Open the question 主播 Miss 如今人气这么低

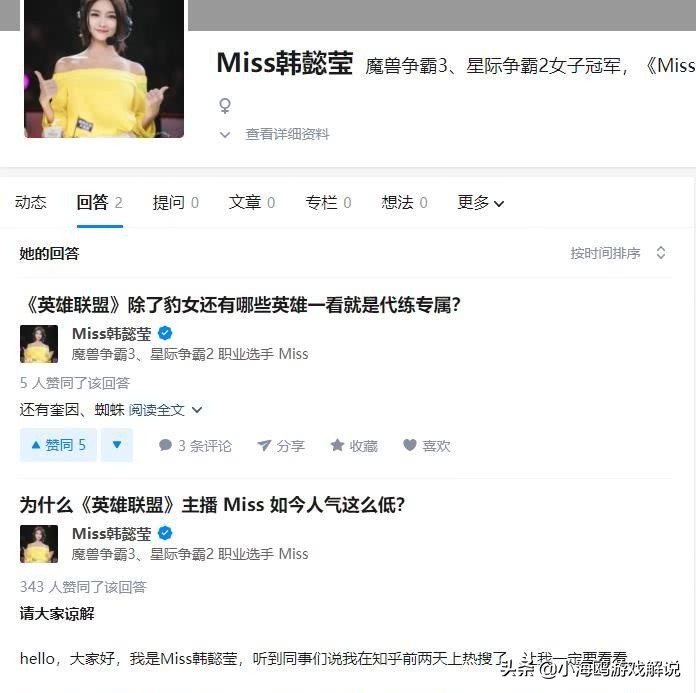click(x=212, y=505)
